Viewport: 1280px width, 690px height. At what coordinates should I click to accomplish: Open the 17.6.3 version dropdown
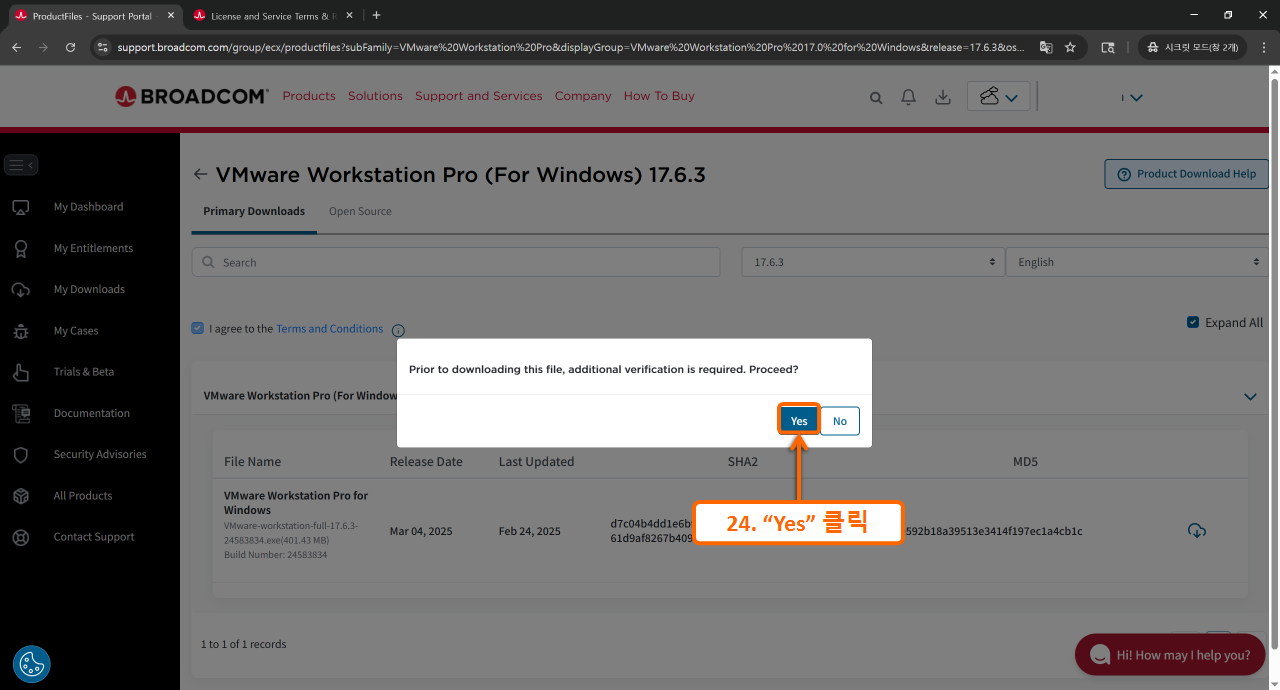pos(872,262)
